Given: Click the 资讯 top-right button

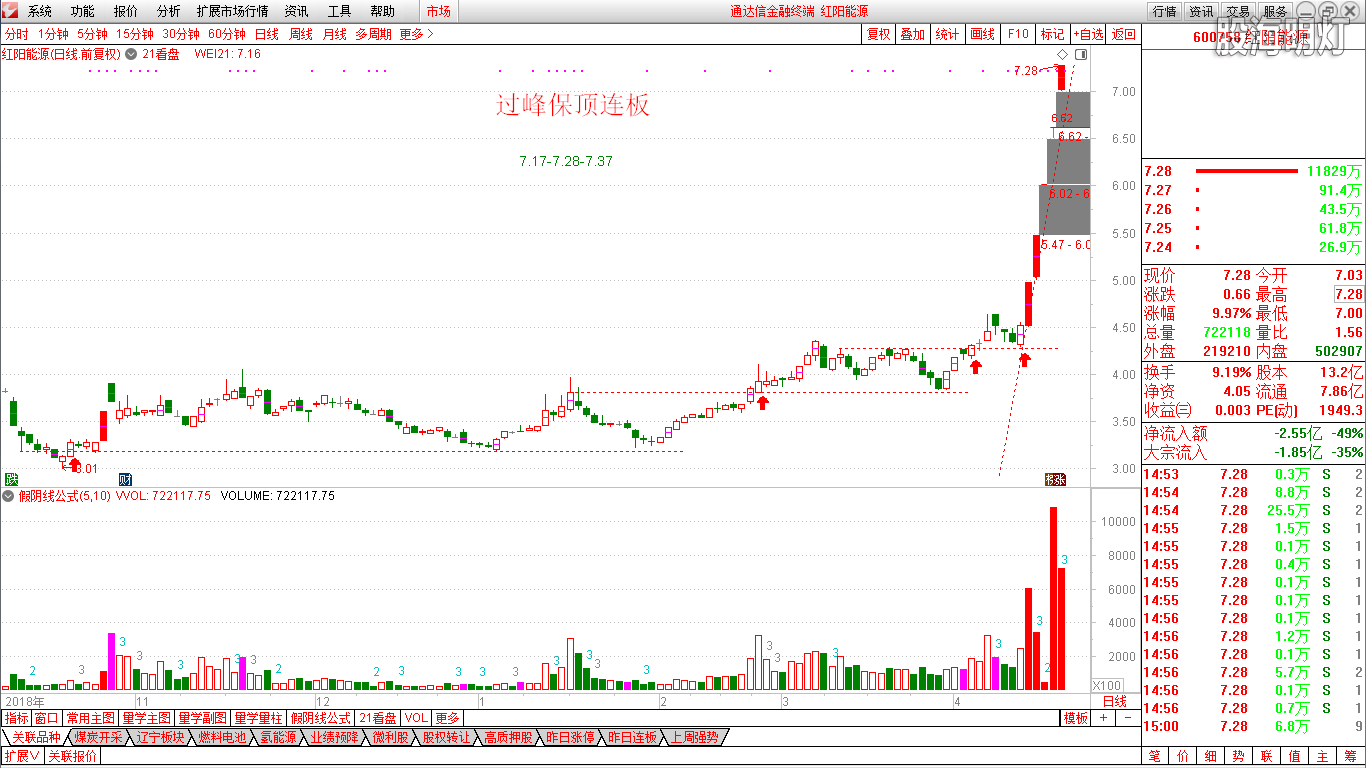Looking at the screenshot, I should point(1201,11).
